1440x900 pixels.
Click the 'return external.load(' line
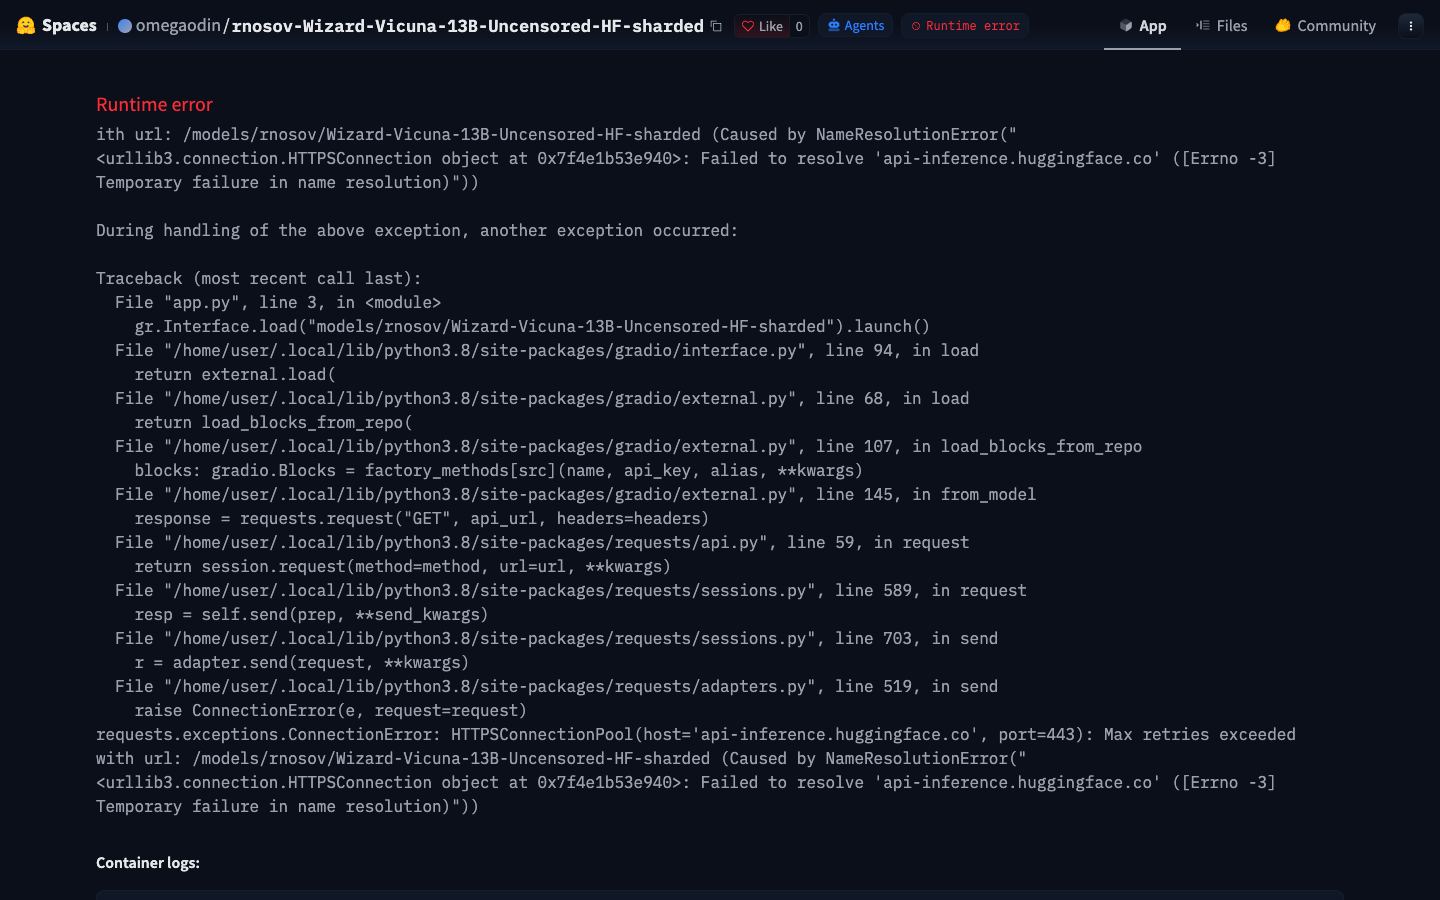coord(235,374)
